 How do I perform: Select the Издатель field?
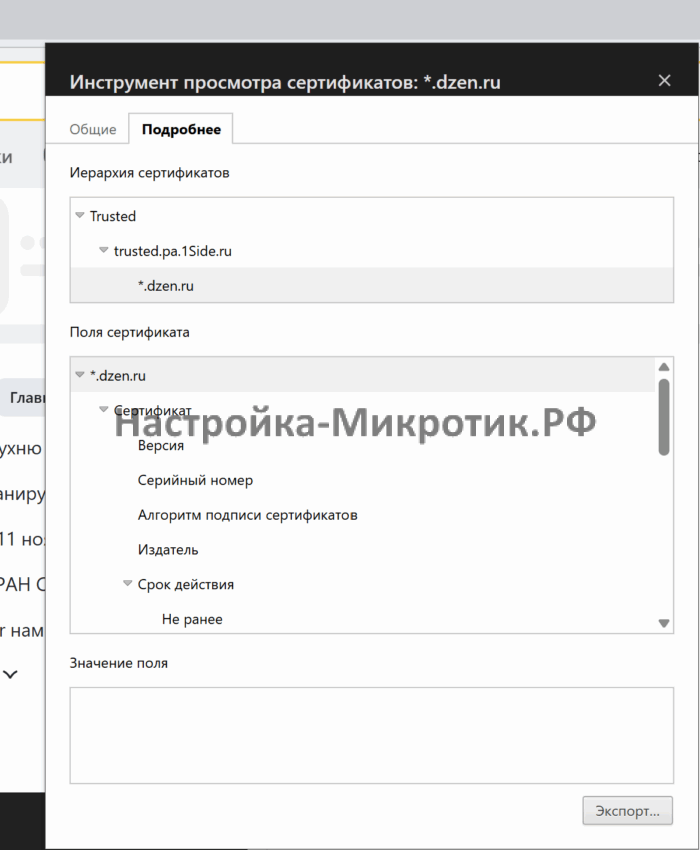coord(168,550)
